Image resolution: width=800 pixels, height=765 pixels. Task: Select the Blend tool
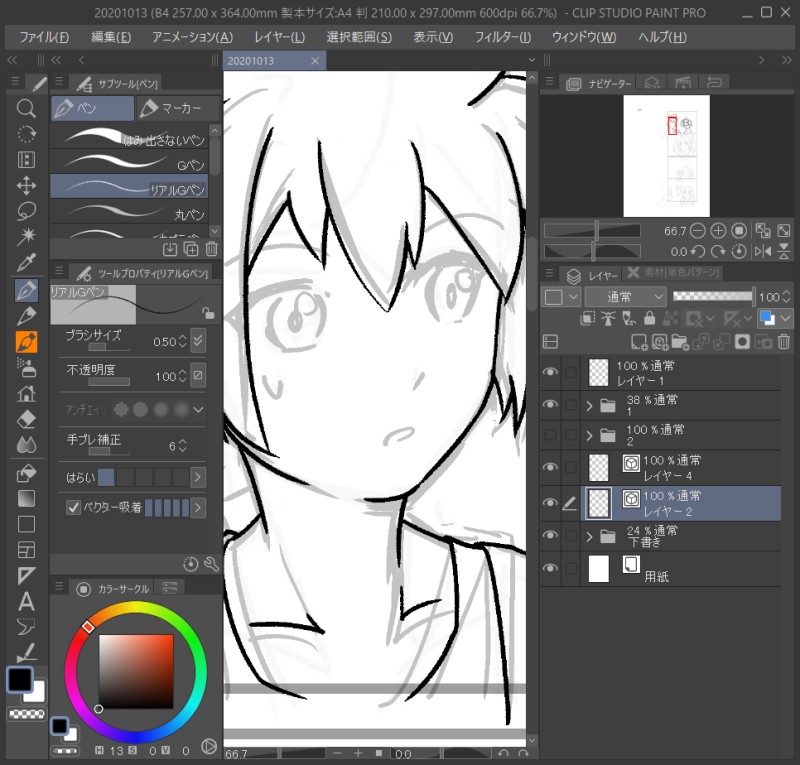click(x=26, y=445)
